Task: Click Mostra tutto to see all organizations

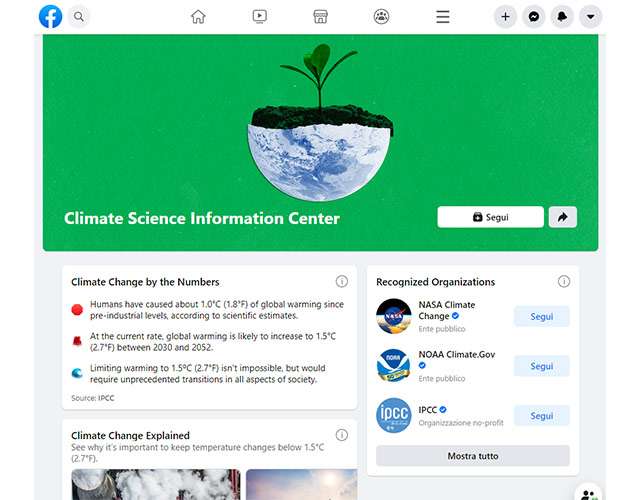Action: point(473,456)
